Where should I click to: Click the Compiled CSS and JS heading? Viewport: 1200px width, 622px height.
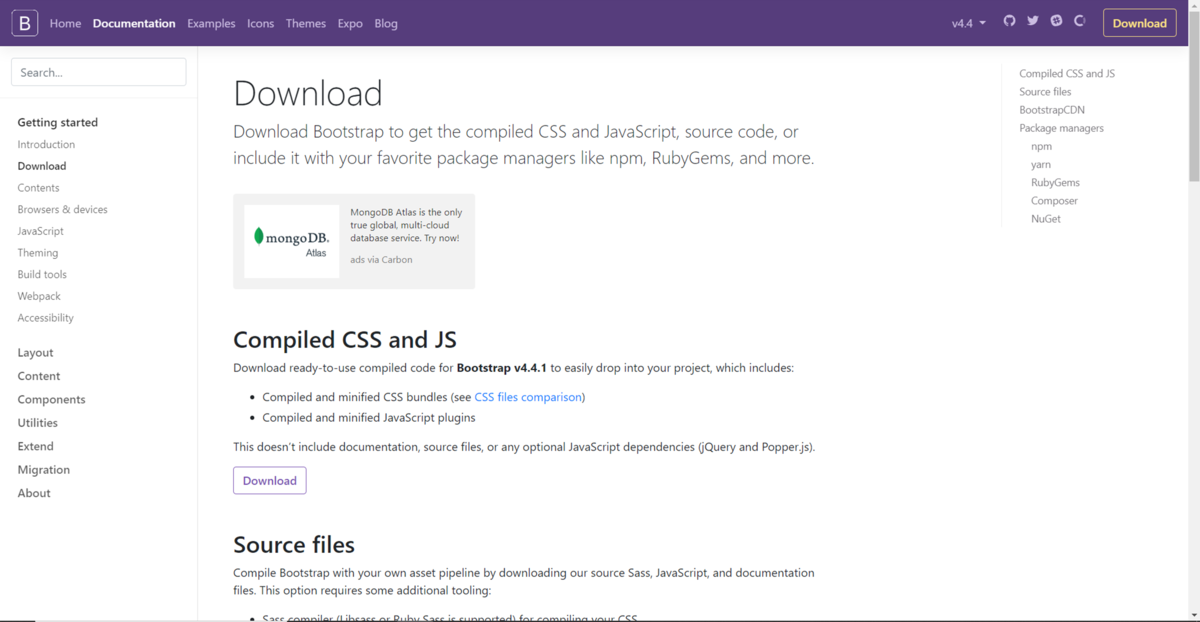click(345, 339)
